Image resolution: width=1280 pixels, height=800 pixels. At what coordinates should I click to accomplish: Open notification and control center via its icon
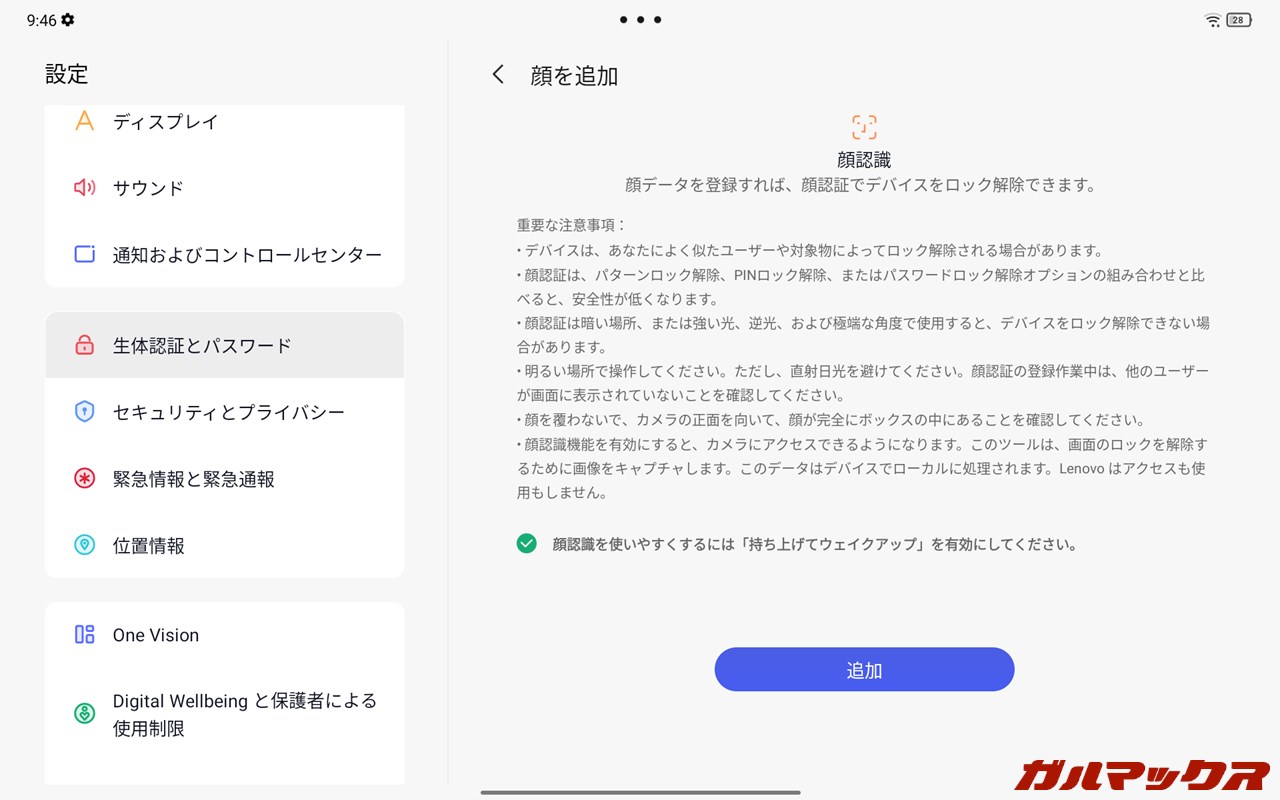(x=84, y=254)
